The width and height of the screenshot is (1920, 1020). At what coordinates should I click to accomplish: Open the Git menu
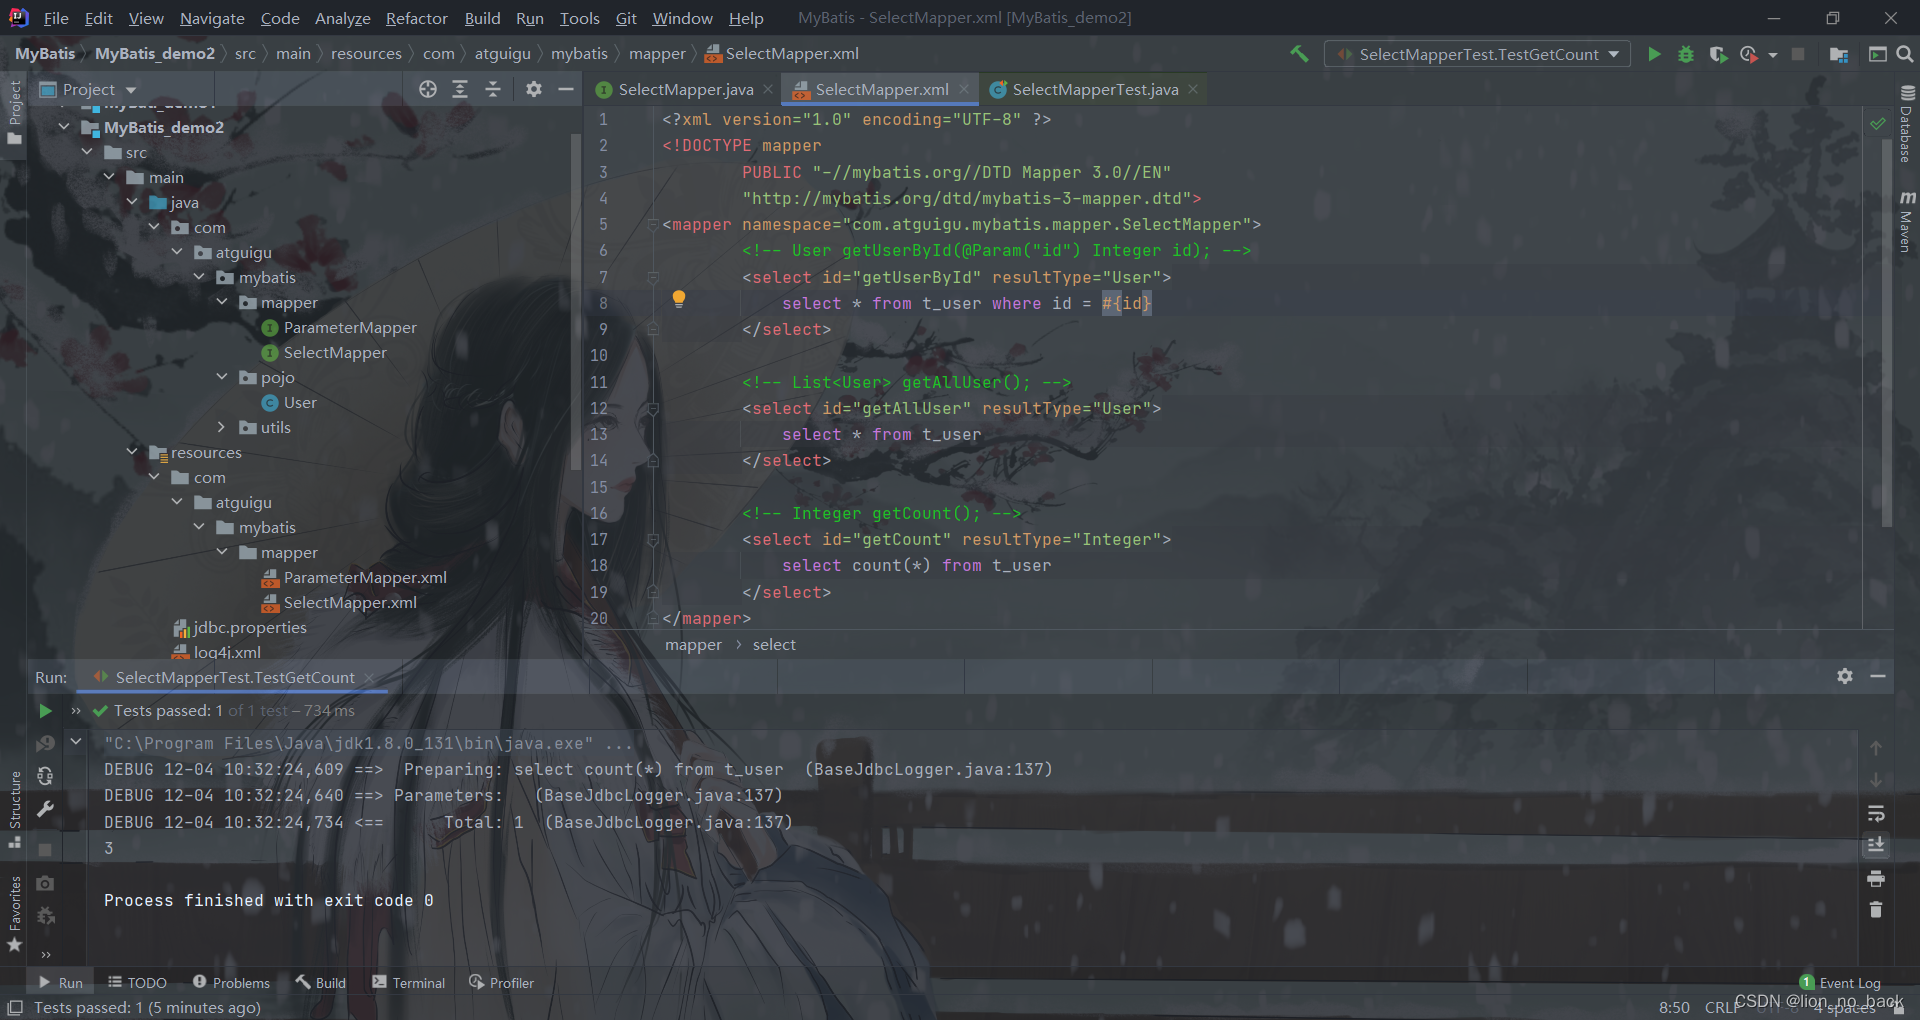point(626,18)
